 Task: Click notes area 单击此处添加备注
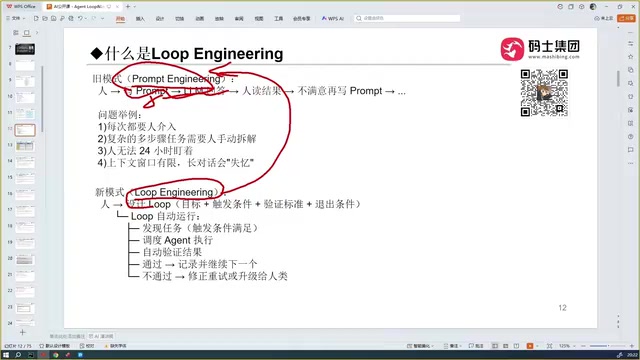click(x=67, y=336)
